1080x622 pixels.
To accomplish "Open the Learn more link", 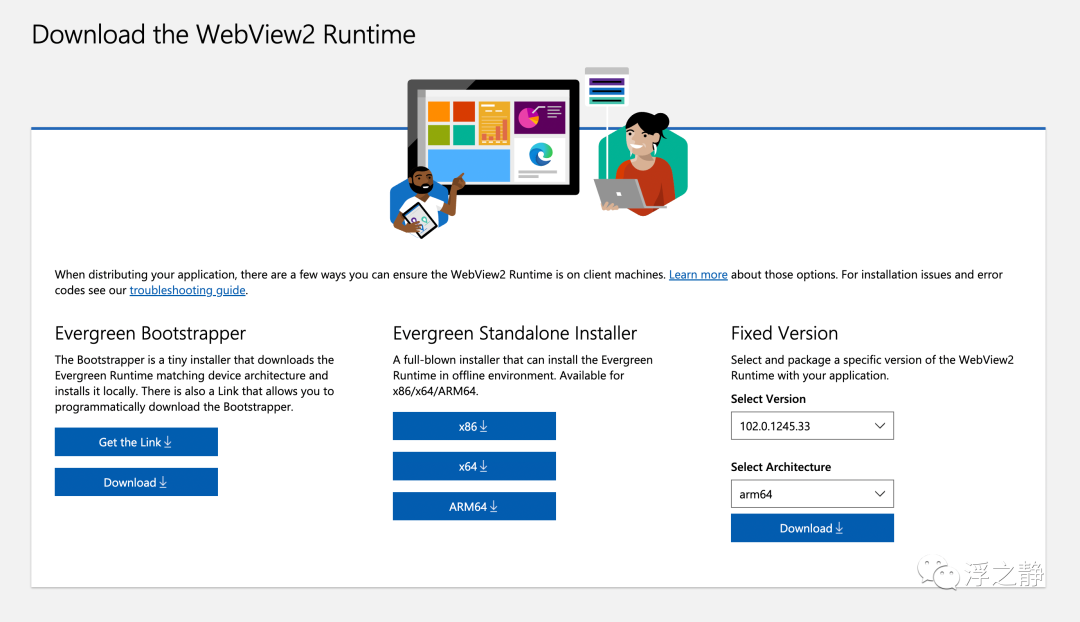I will (698, 274).
